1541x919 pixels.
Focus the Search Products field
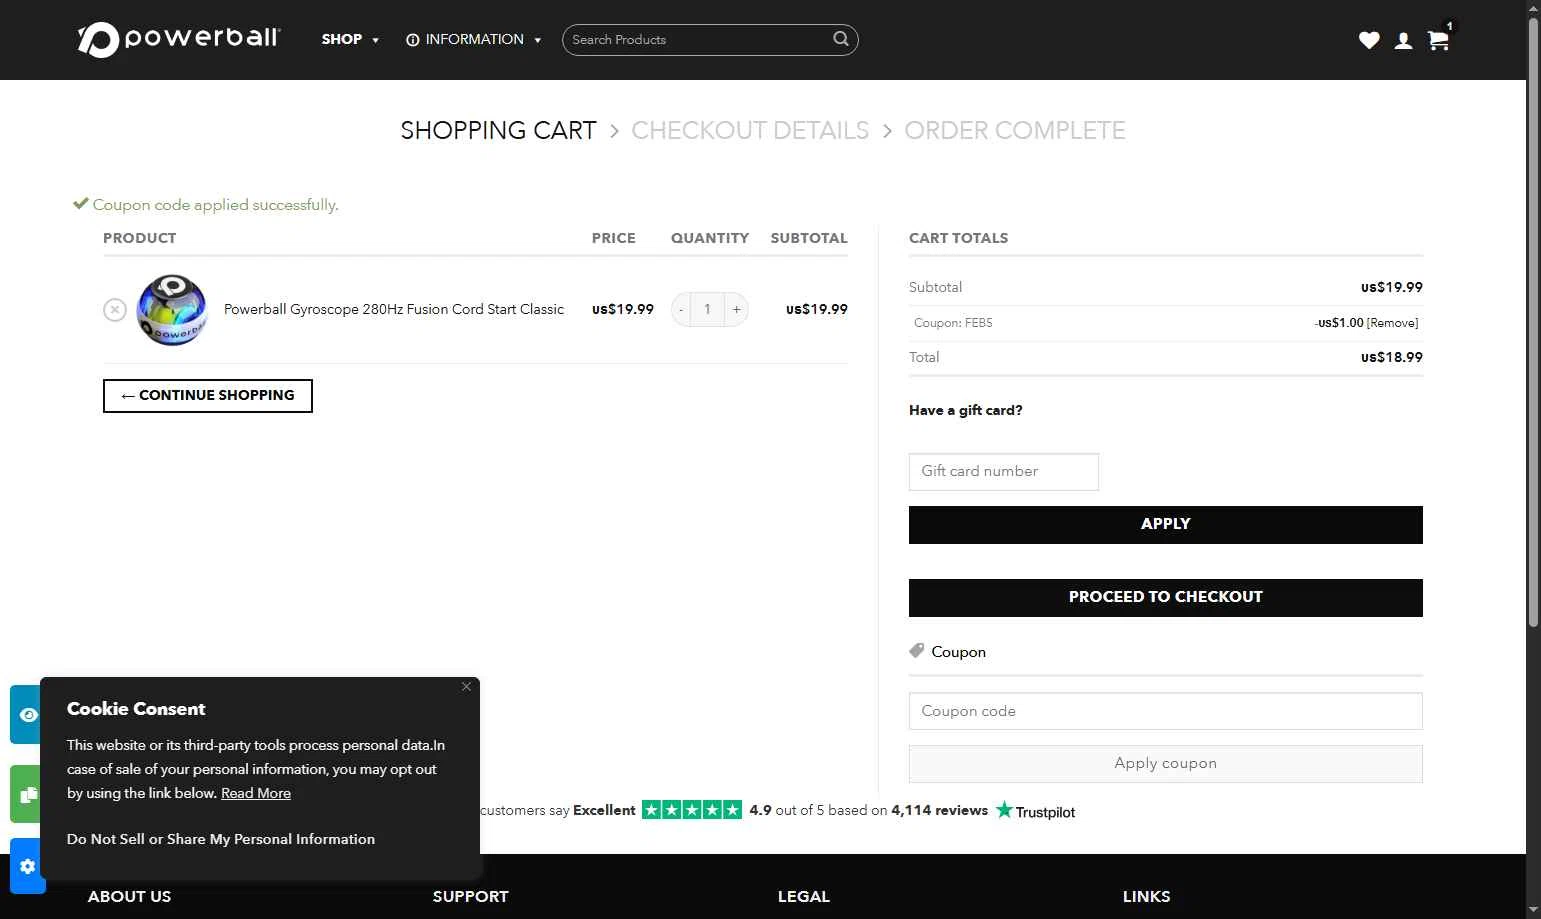[x=700, y=40]
